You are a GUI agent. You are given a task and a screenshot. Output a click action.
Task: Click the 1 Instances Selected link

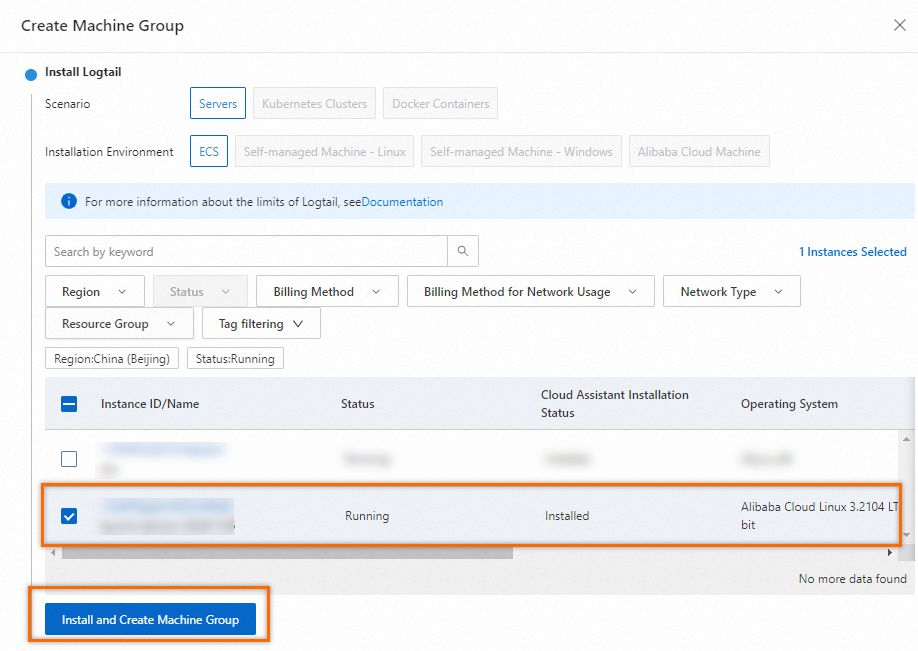852,252
